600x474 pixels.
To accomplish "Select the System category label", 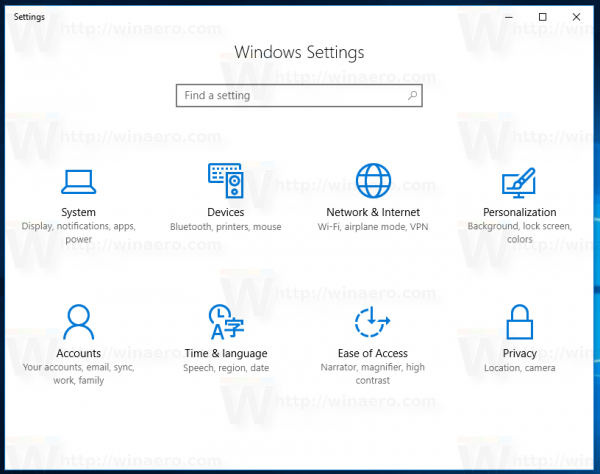I will pos(78,212).
